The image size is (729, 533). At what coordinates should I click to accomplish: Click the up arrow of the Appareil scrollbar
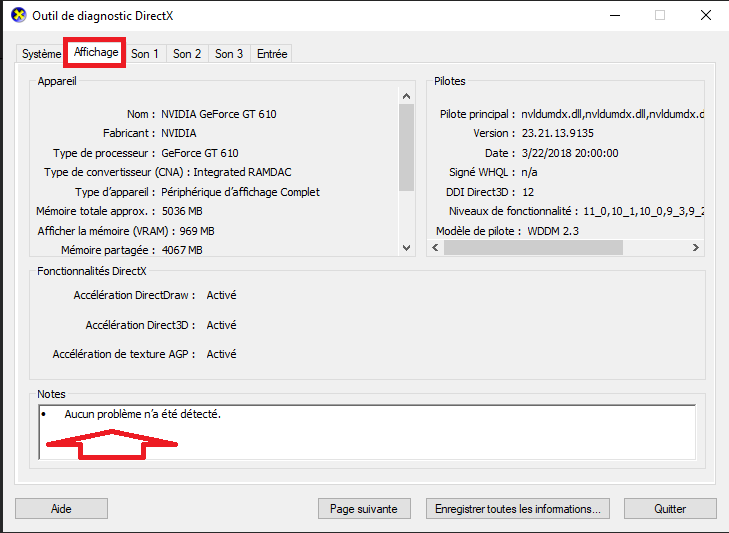click(x=406, y=96)
